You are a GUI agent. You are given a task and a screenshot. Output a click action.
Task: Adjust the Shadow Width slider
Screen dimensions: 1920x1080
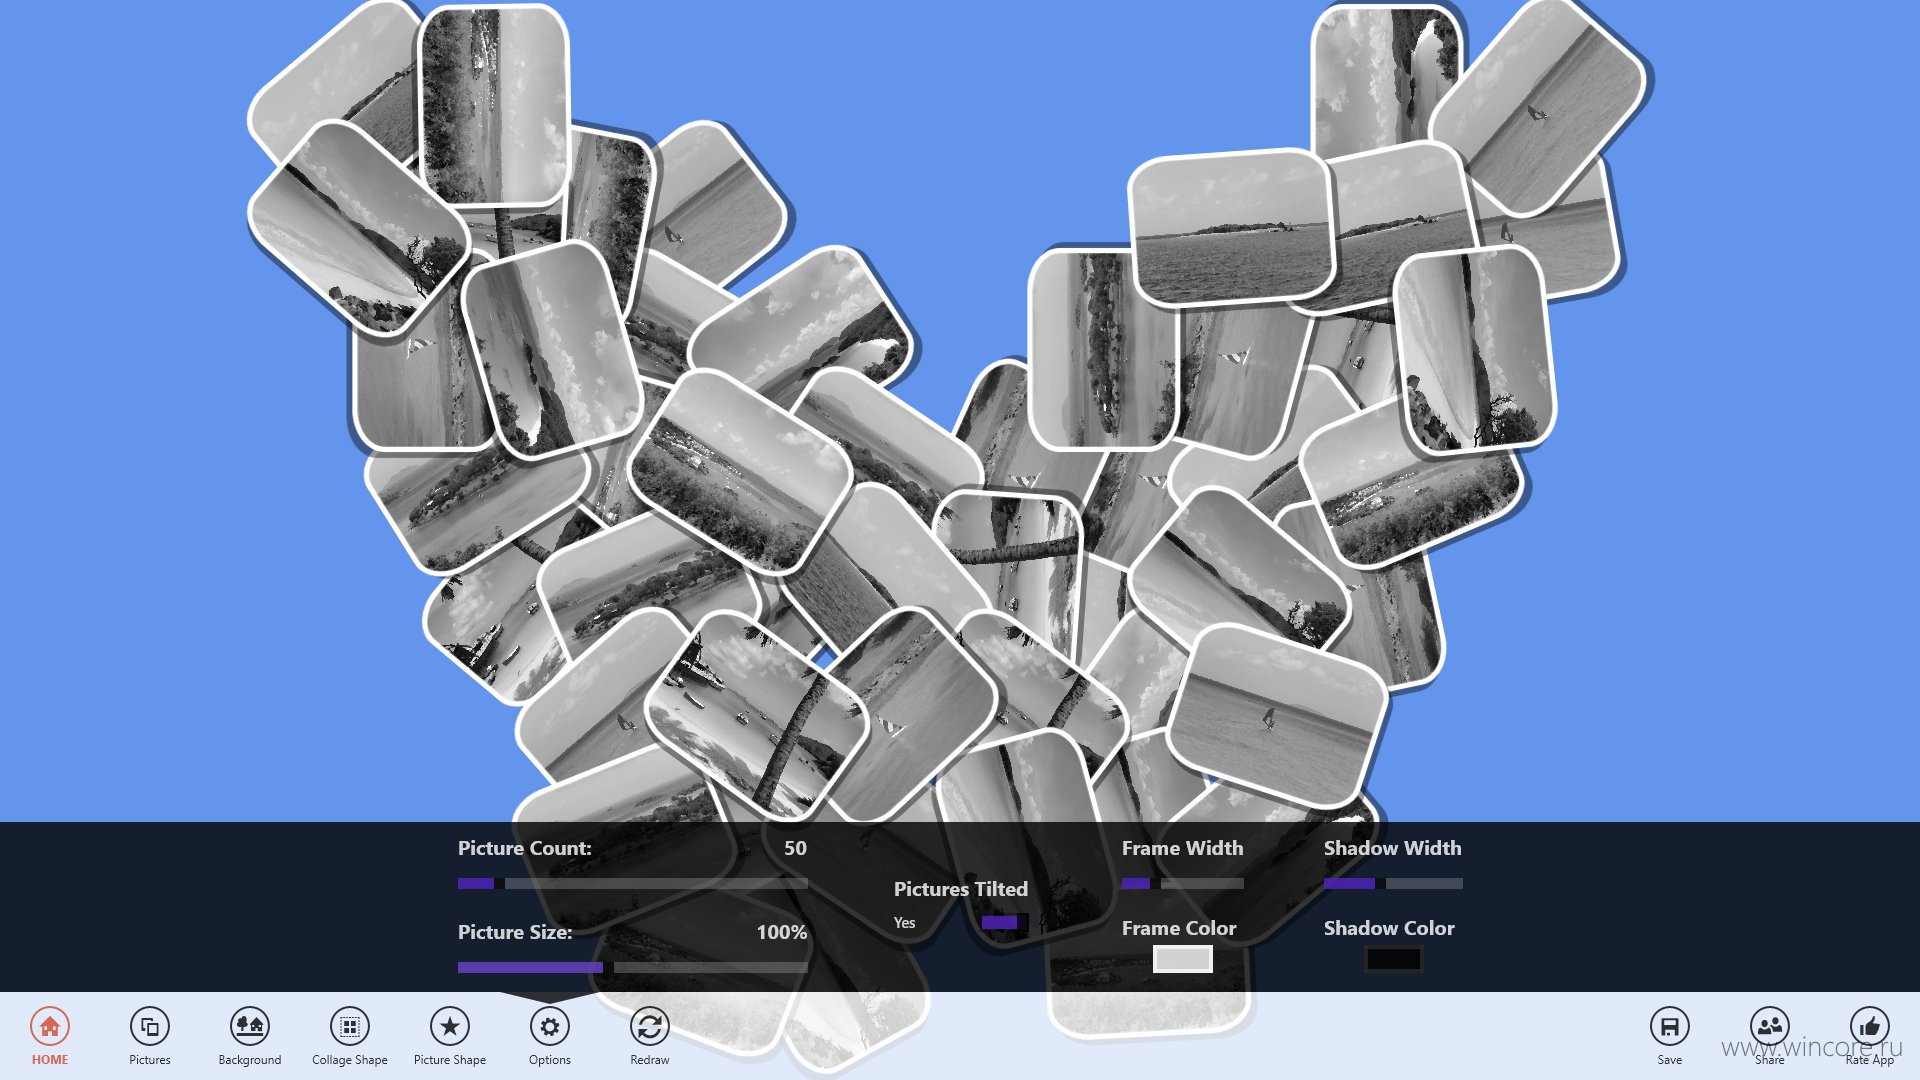tap(1393, 884)
